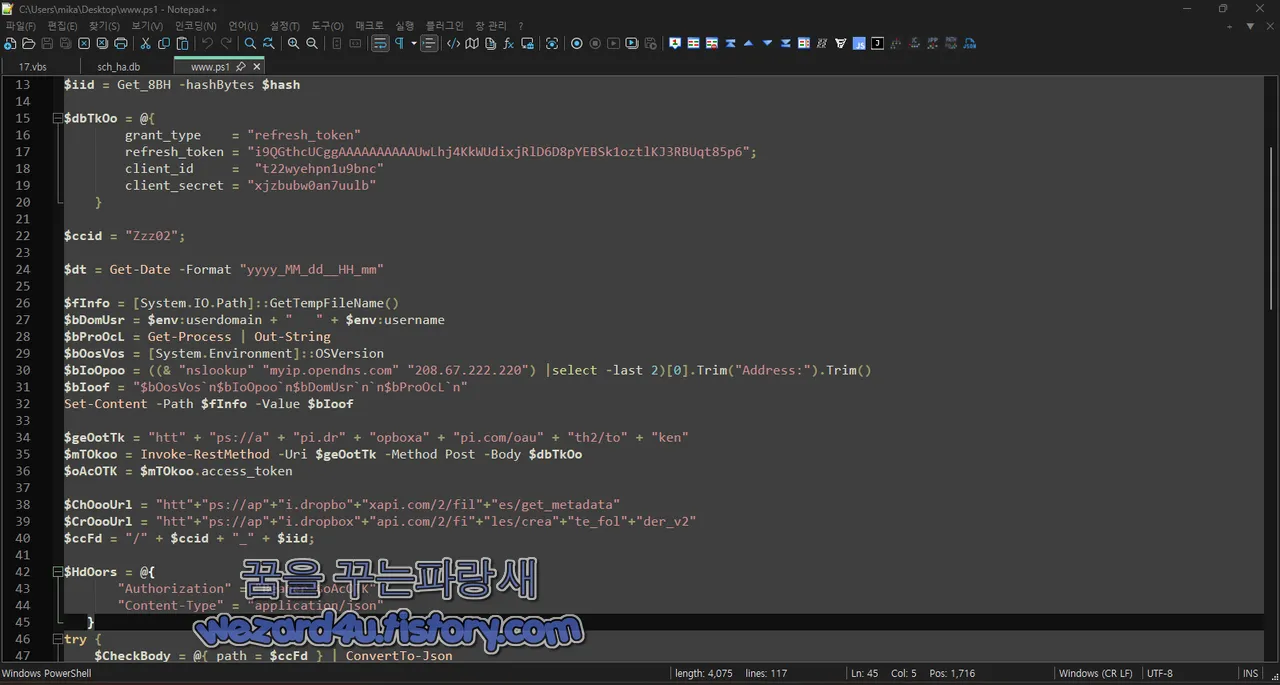Toggle the indent guide toolbar button
1280x685 pixels.
(429, 44)
